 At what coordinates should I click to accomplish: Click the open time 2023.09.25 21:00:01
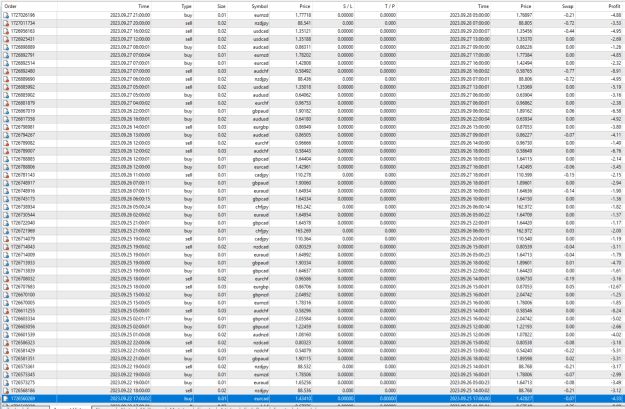[x=130, y=223]
